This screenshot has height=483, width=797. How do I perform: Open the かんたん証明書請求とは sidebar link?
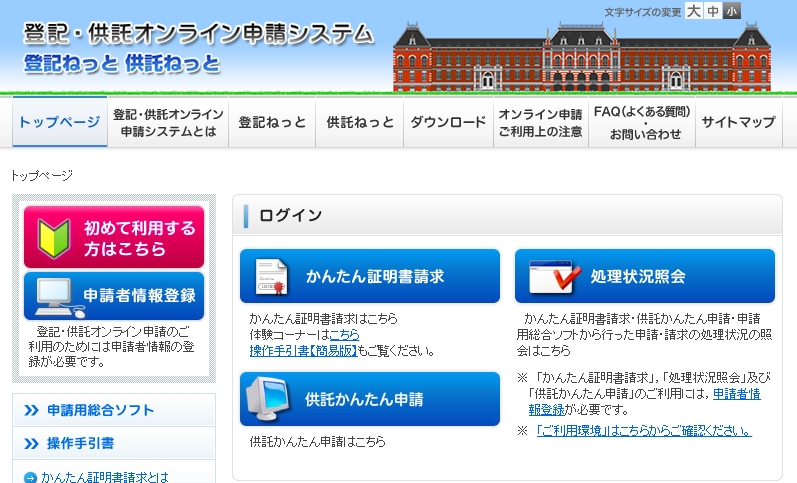[105, 477]
